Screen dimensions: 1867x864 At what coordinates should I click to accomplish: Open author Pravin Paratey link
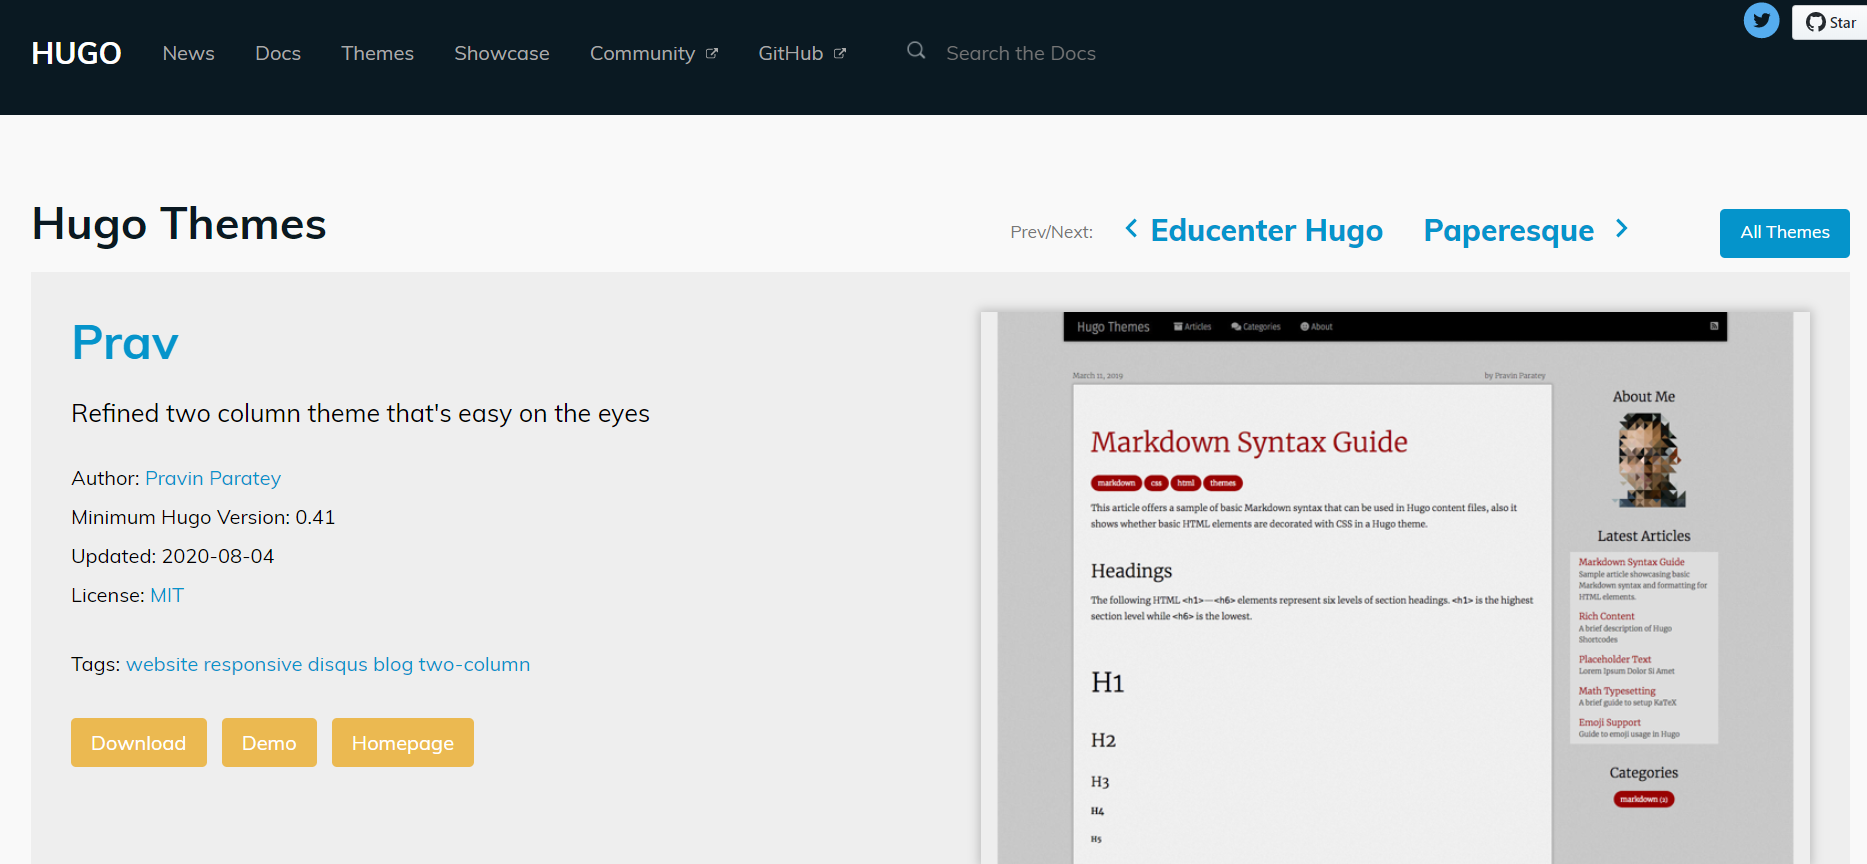213,478
